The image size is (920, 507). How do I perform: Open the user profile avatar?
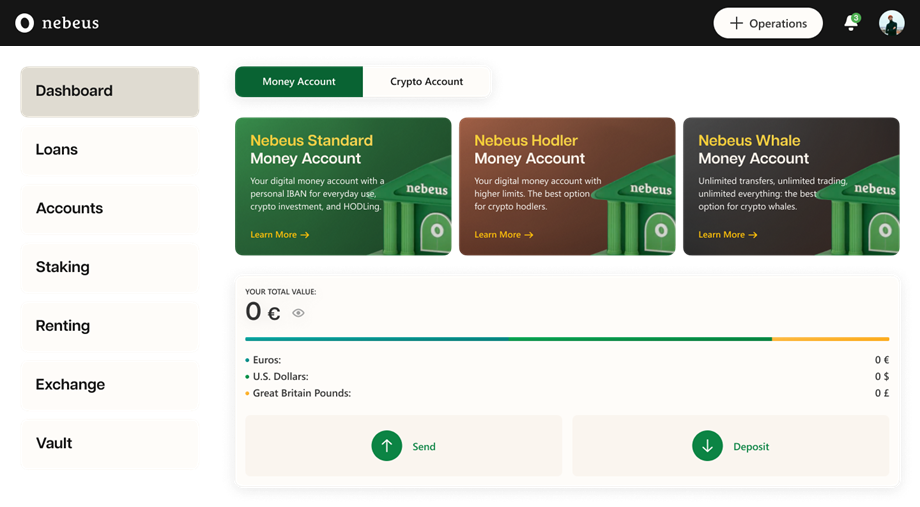pyautogui.click(x=891, y=23)
